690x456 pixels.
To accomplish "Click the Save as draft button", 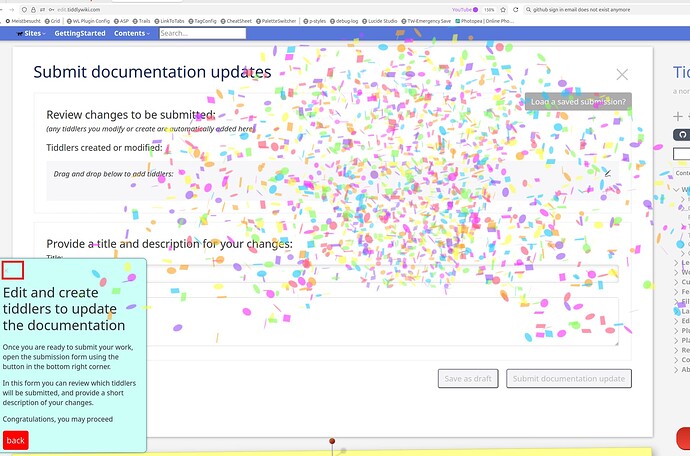I will 468,378.
